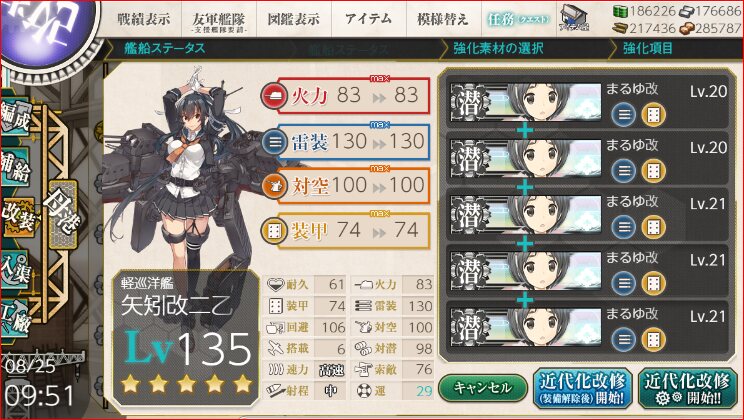Open the 図鑑表示 encyclopedia menu
This screenshot has width=744, height=420.
pos(294,19)
